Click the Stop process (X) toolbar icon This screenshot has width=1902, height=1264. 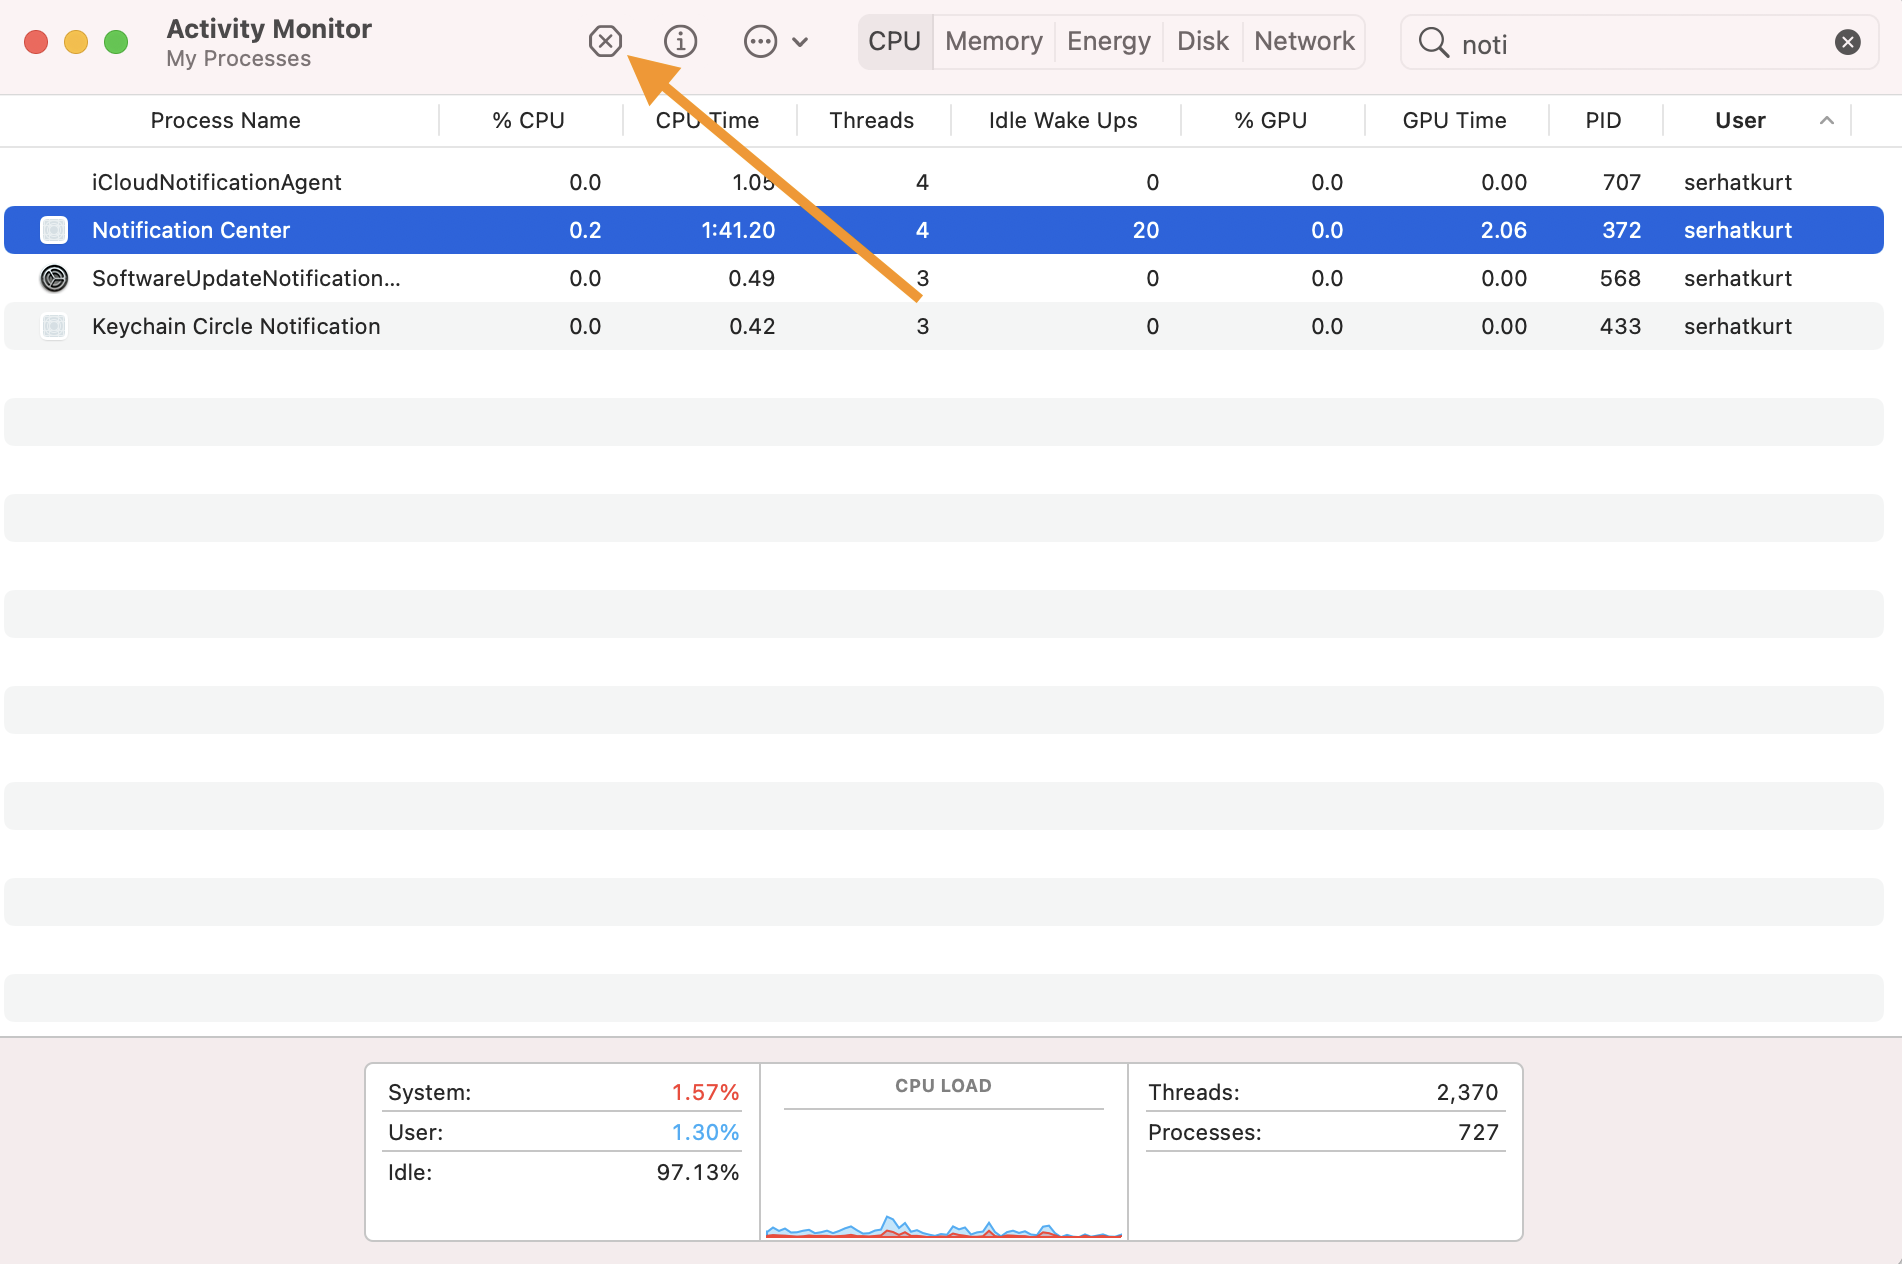(x=605, y=41)
